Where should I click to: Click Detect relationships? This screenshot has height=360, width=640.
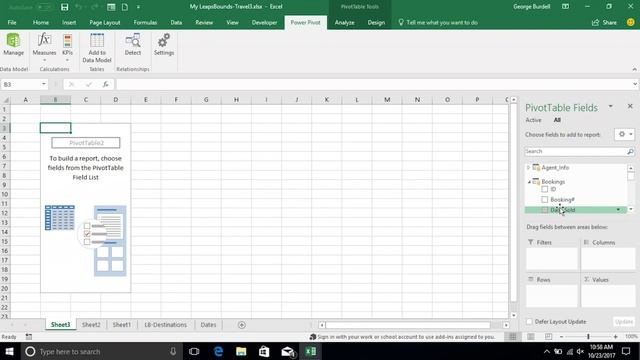click(133, 44)
